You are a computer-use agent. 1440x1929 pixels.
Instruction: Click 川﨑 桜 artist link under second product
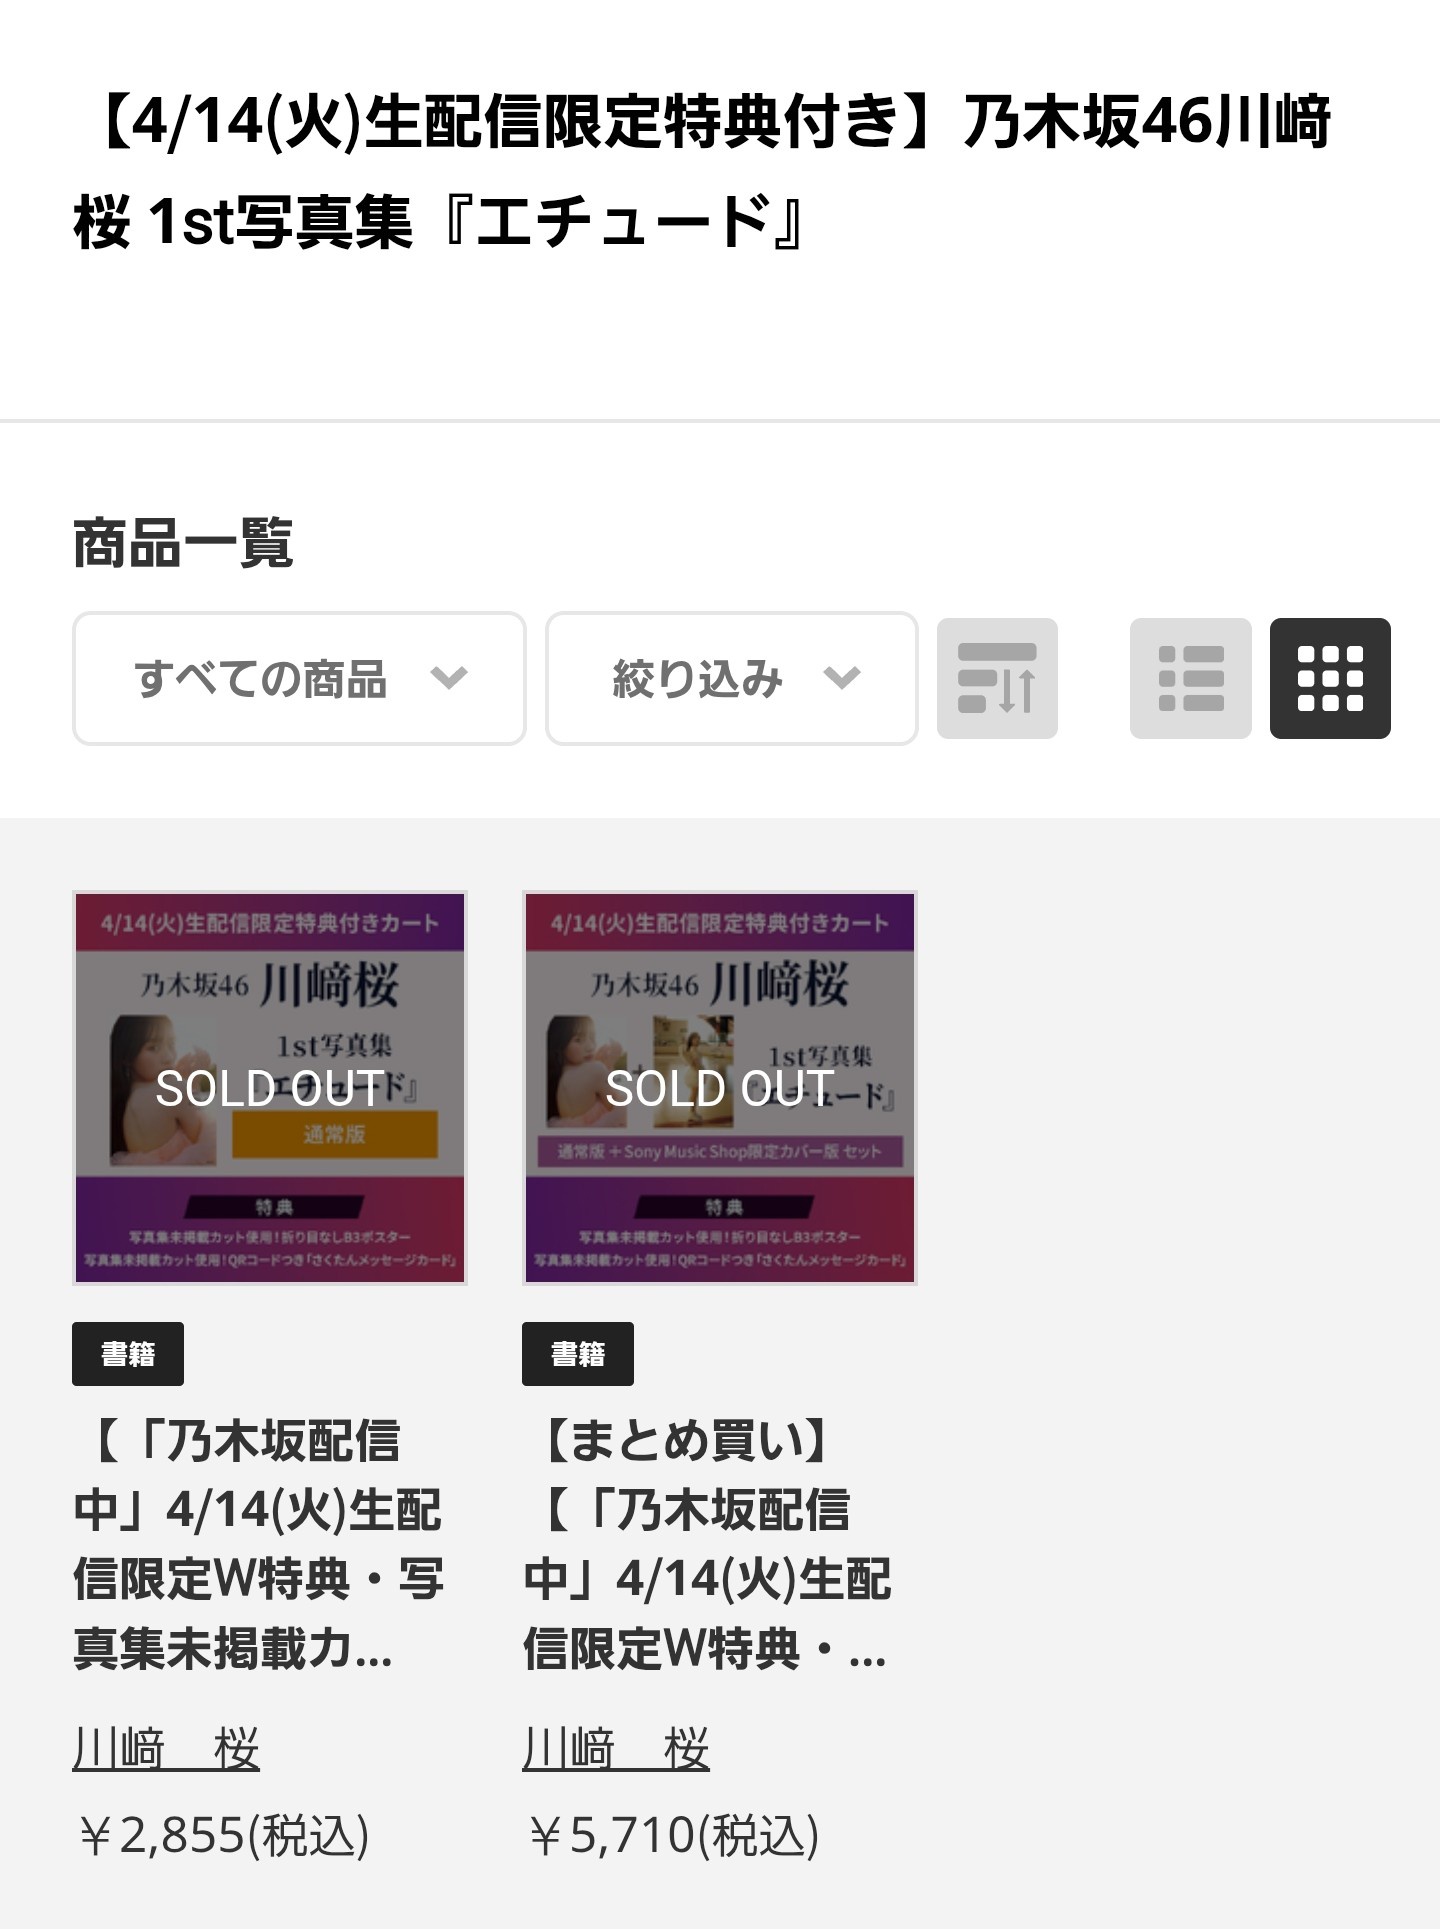[616, 1749]
